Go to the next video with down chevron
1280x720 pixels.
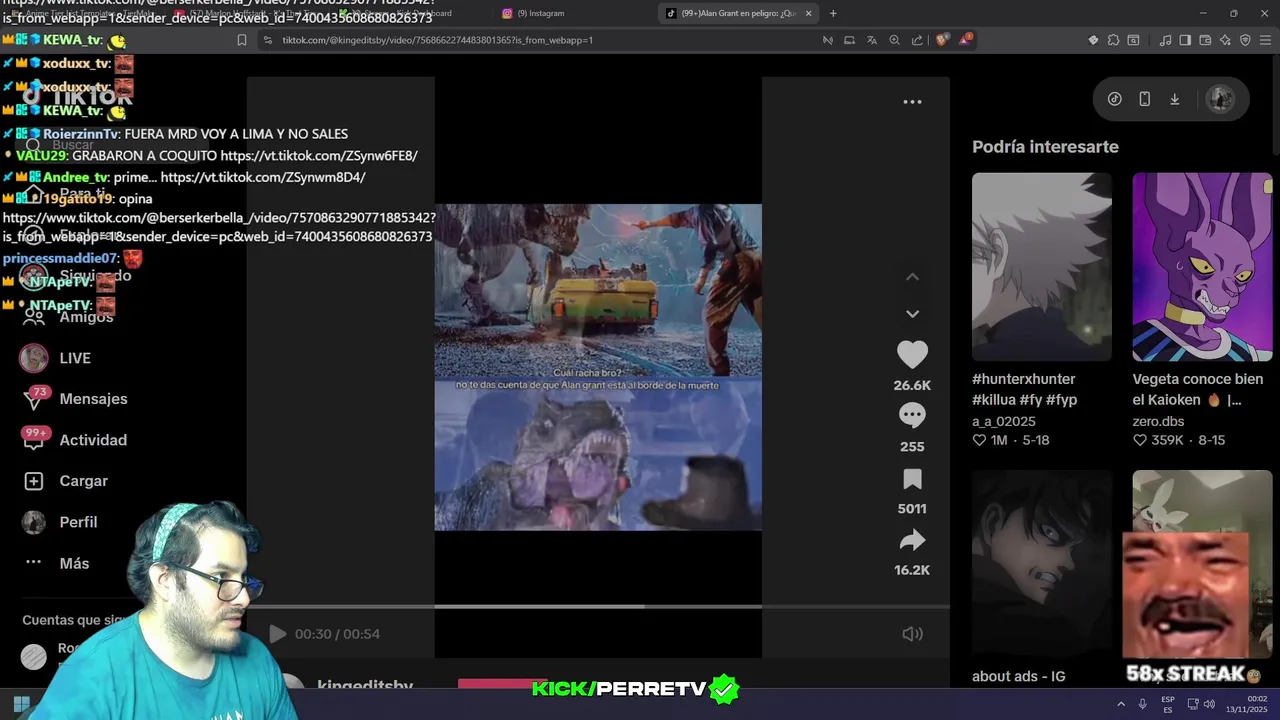pyautogui.click(x=912, y=314)
